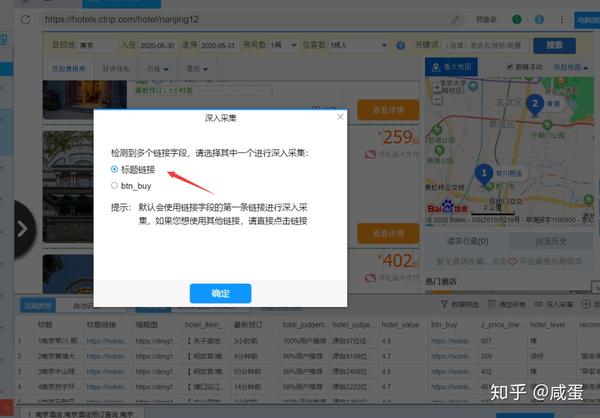Reload the page with the refresh icon
The image size is (600, 418).
(26, 19)
